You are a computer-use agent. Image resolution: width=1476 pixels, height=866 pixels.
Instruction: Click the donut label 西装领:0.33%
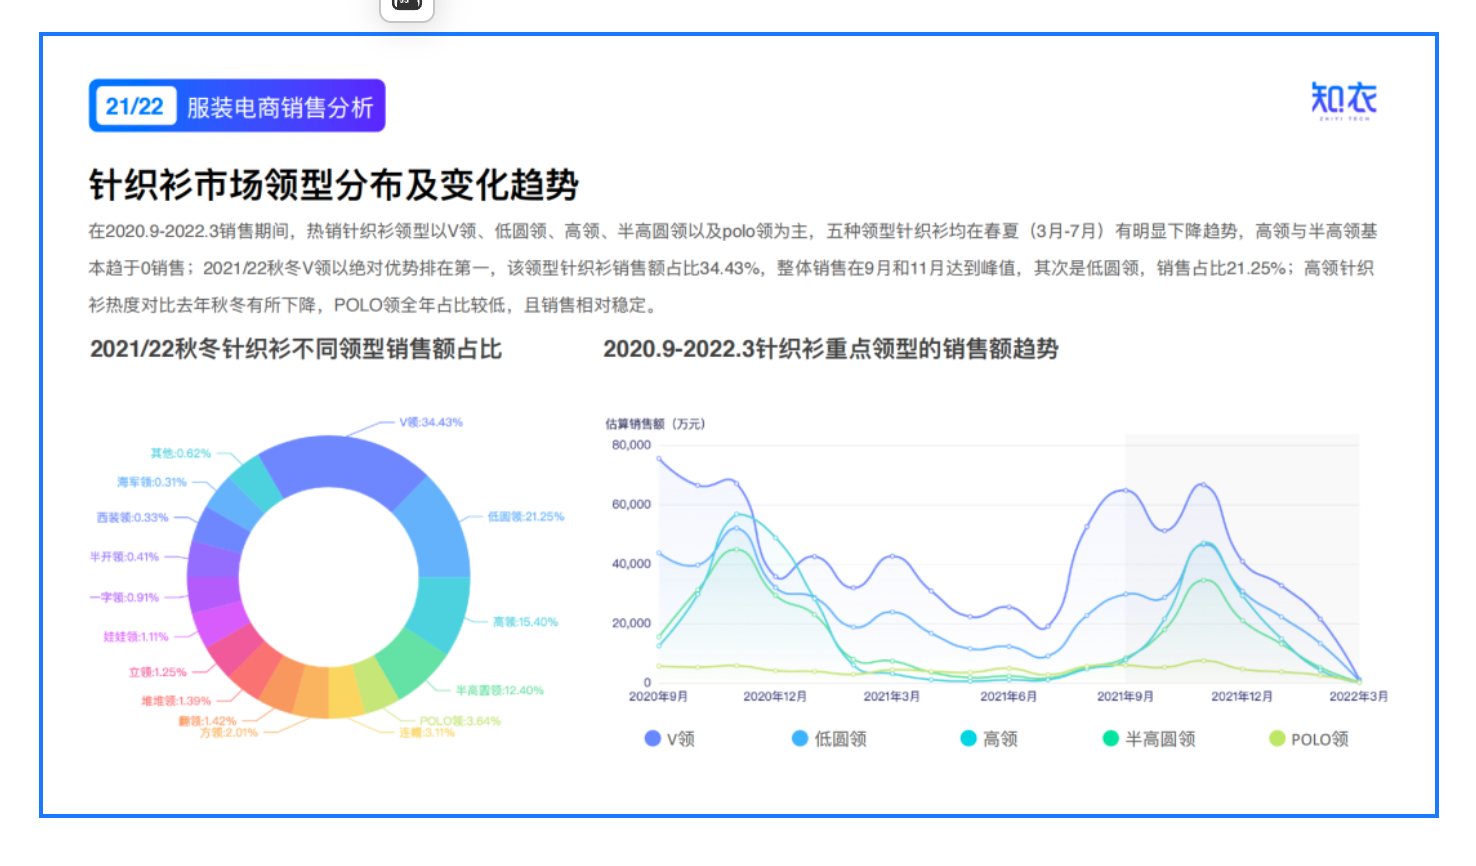pyautogui.click(x=132, y=518)
